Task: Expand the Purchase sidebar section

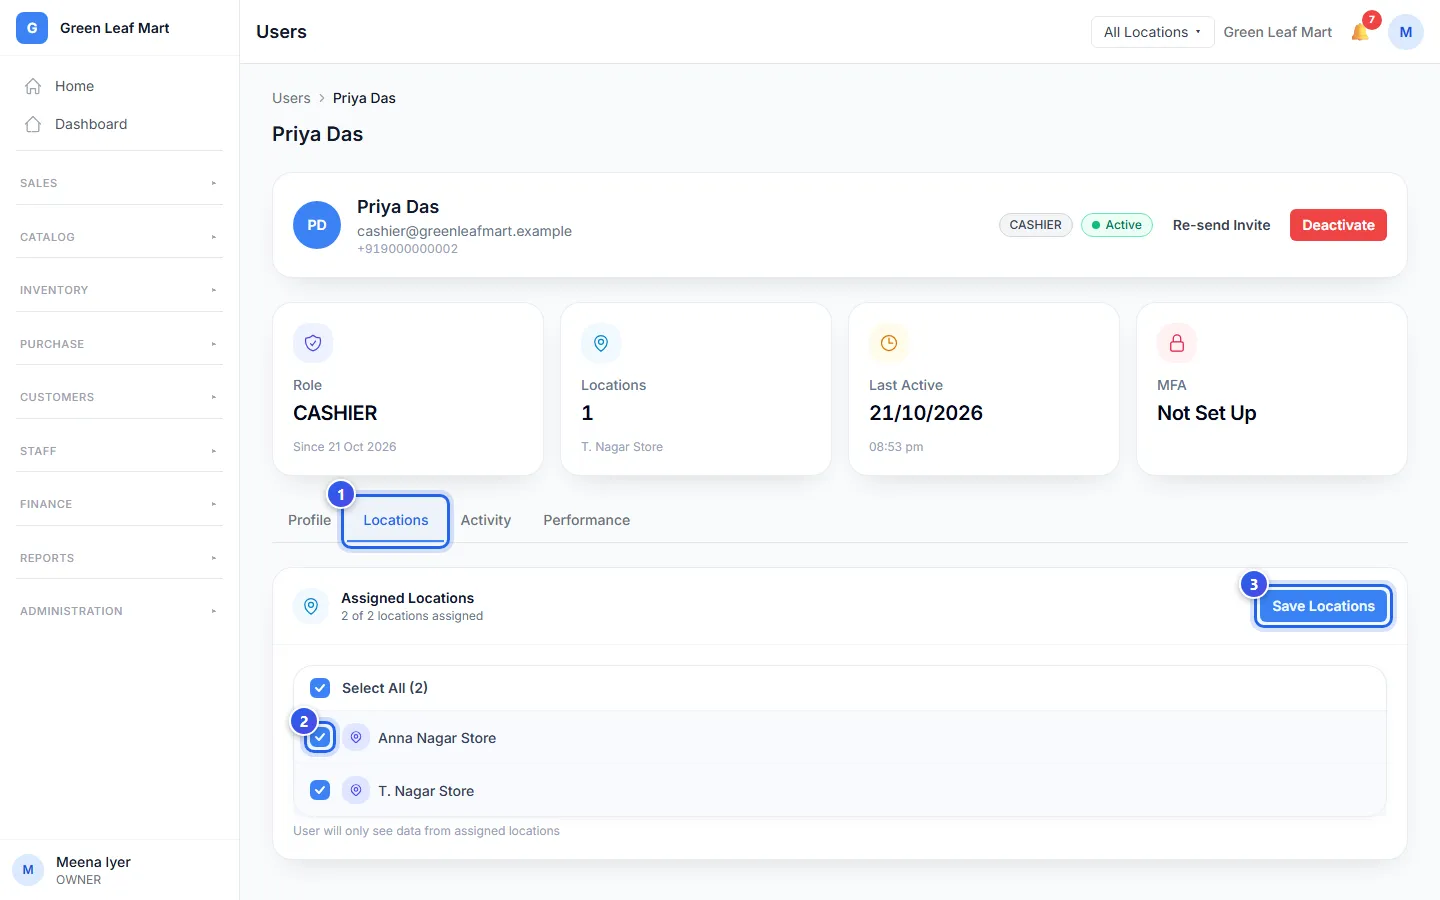Action: coord(119,344)
